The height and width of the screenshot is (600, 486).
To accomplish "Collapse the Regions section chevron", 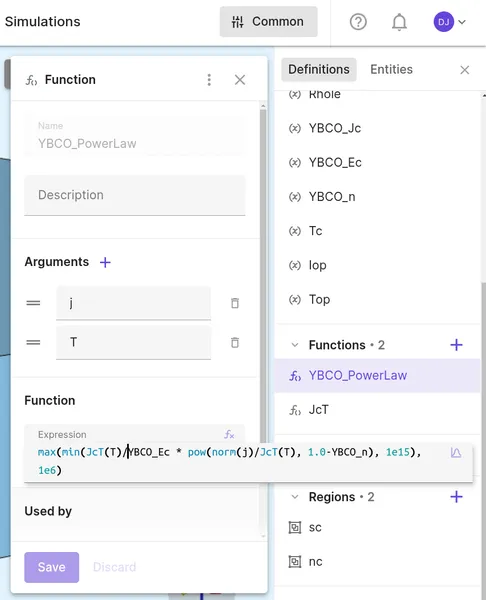I will [x=295, y=497].
